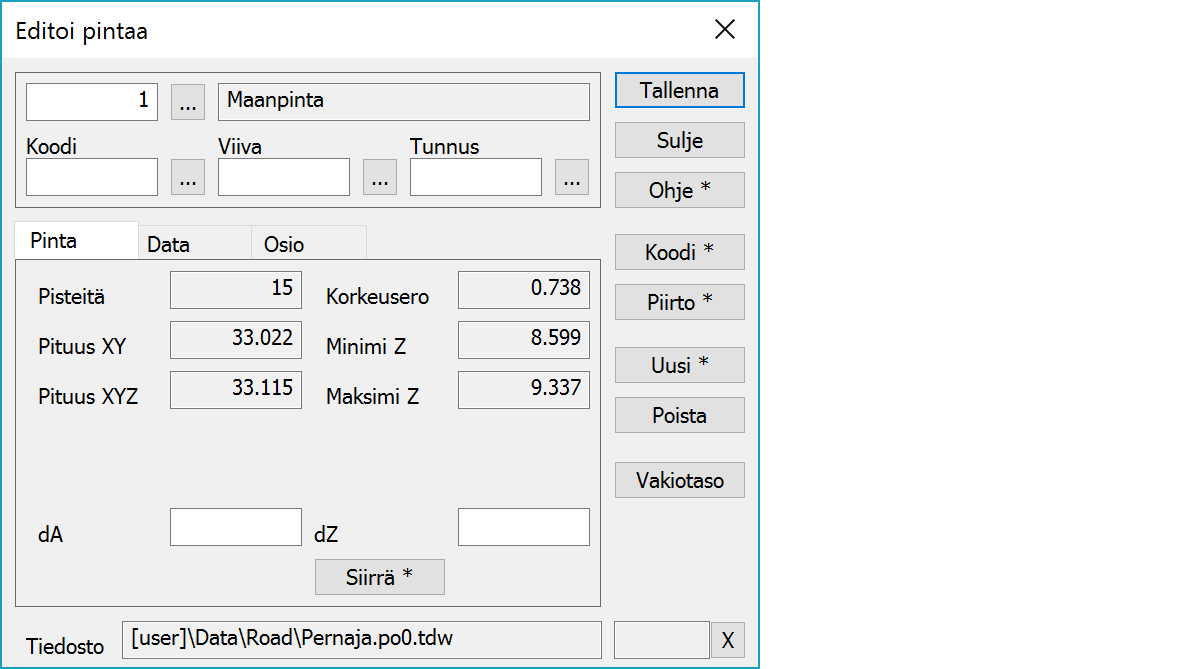Clear file with X button beside Tiedosto
Screen dimensions: 1200x669
727,640
